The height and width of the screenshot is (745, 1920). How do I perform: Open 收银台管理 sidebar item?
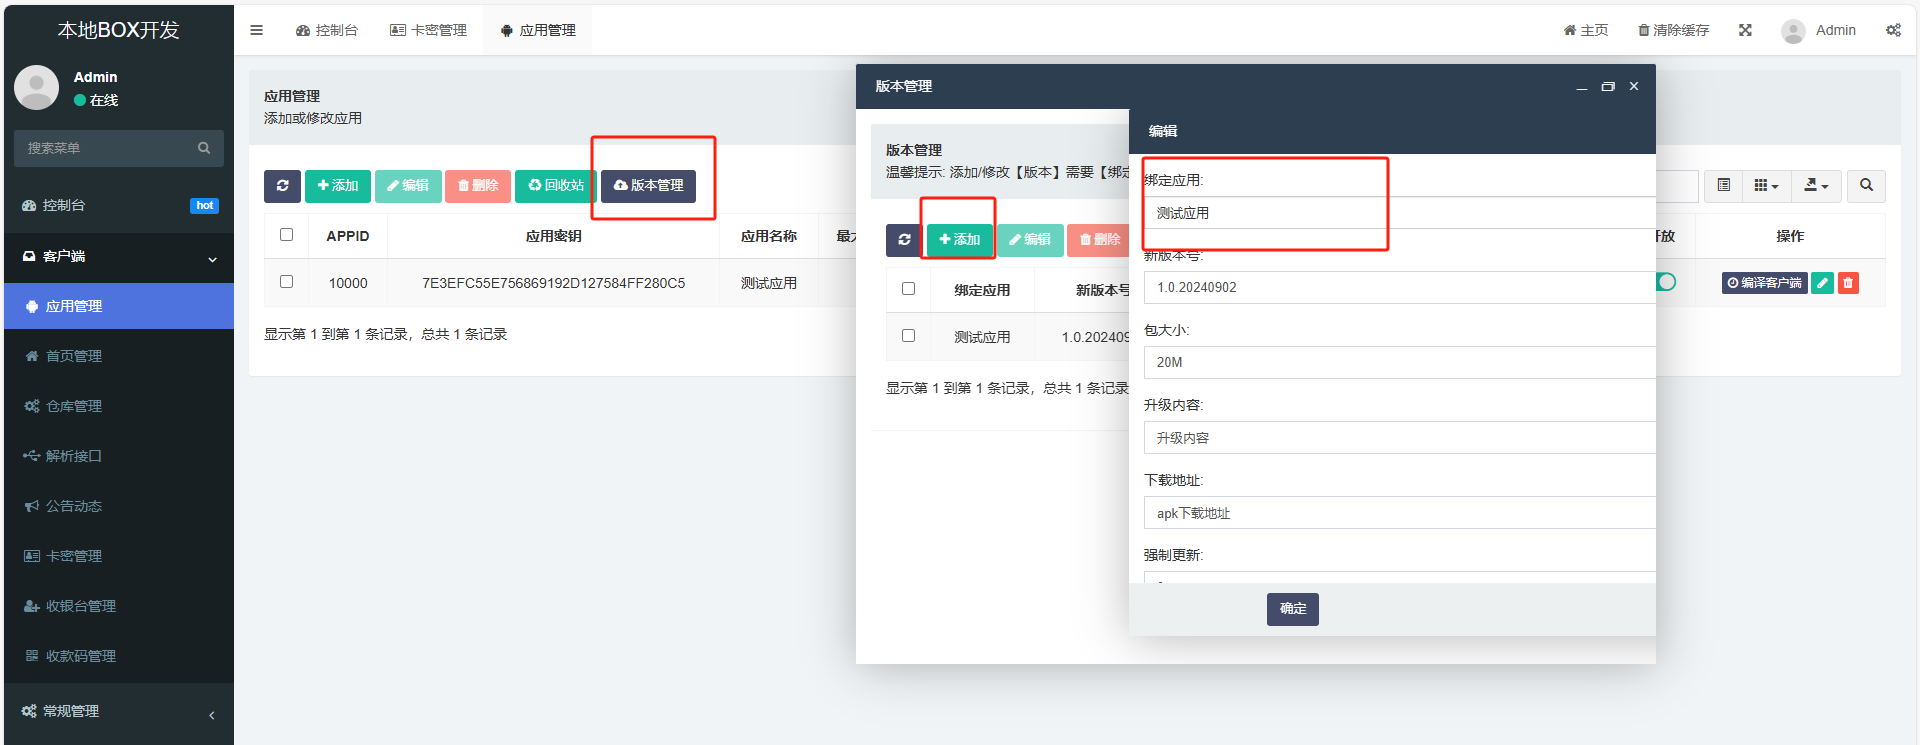pos(119,606)
